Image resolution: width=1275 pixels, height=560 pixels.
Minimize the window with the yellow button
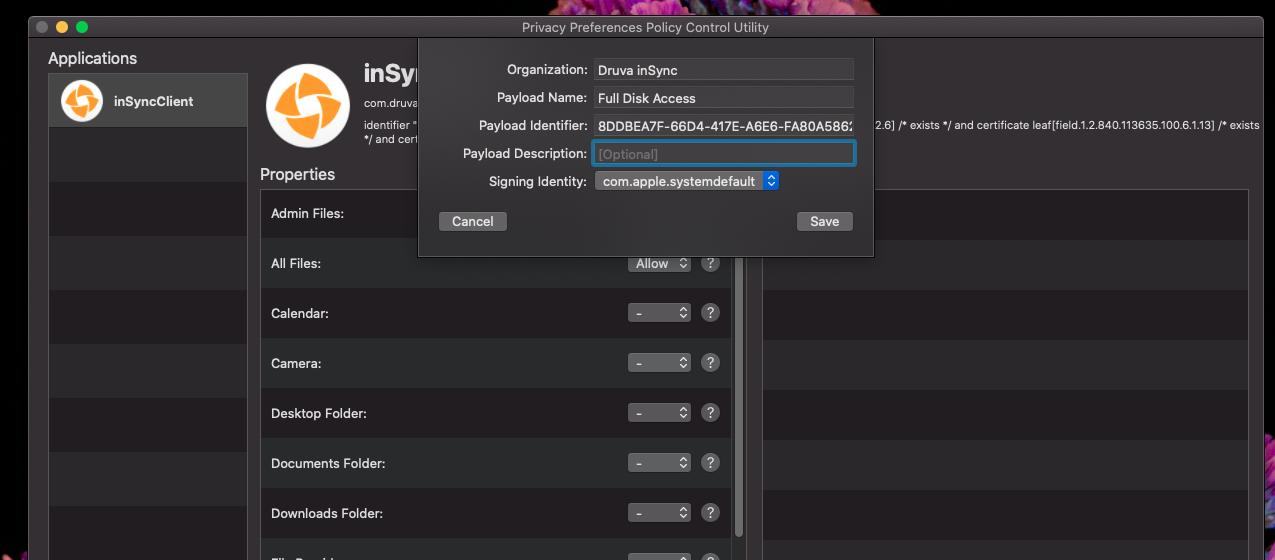62,27
